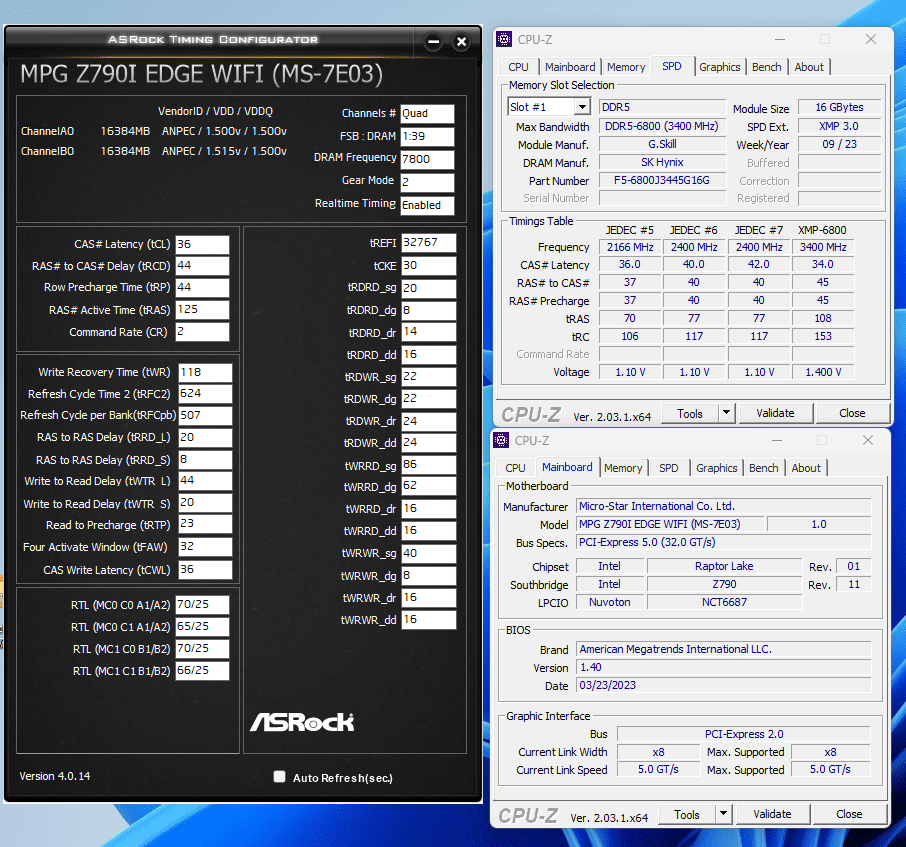
Task: Open SPD tab in lower CPU-Z window
Action: click(669, 468)
